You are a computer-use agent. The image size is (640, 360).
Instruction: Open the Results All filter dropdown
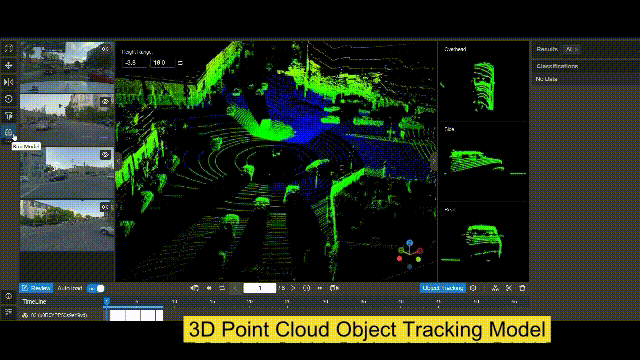(571, 49)
